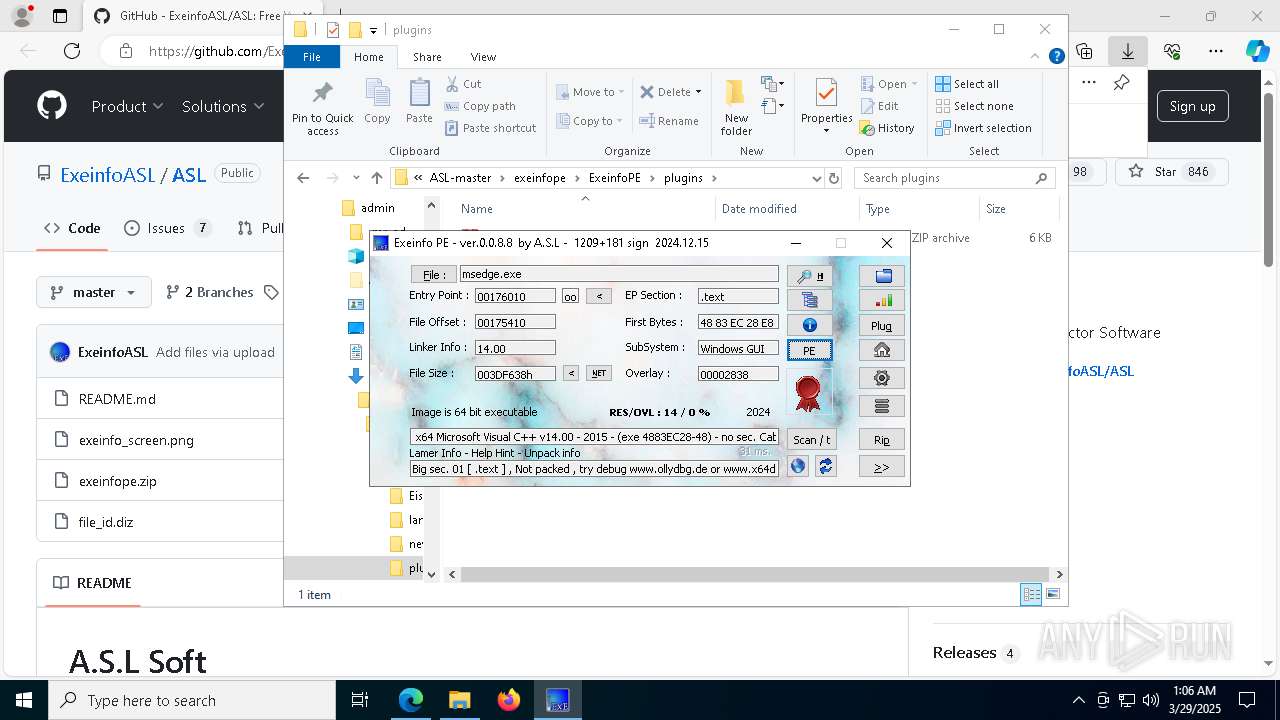The image size is (1280, 720).
Task: Open Microsoft Edge from the taskbar
Action: click(411, 700)
